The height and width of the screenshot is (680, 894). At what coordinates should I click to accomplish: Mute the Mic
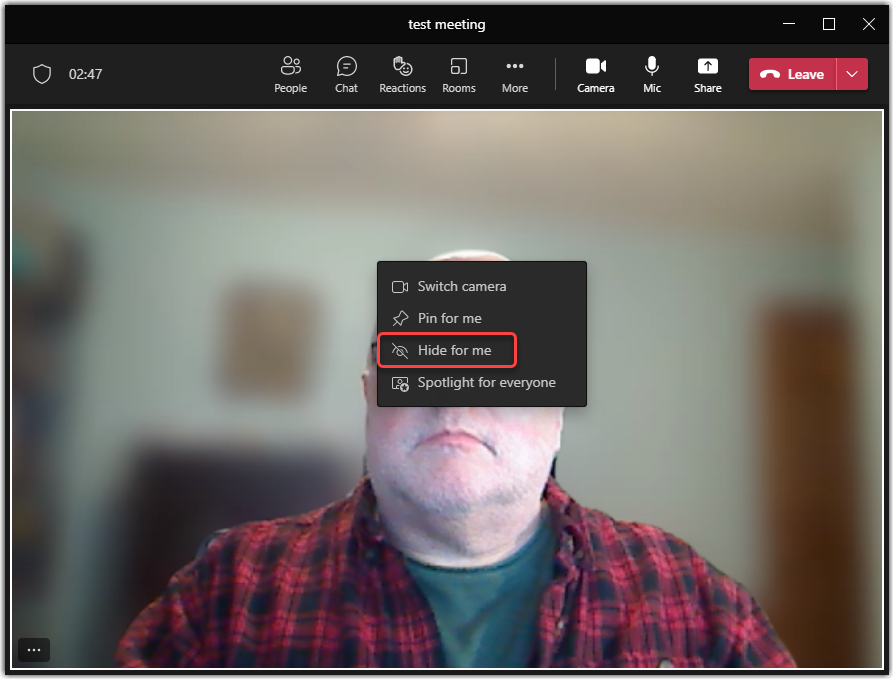[652, 74]
